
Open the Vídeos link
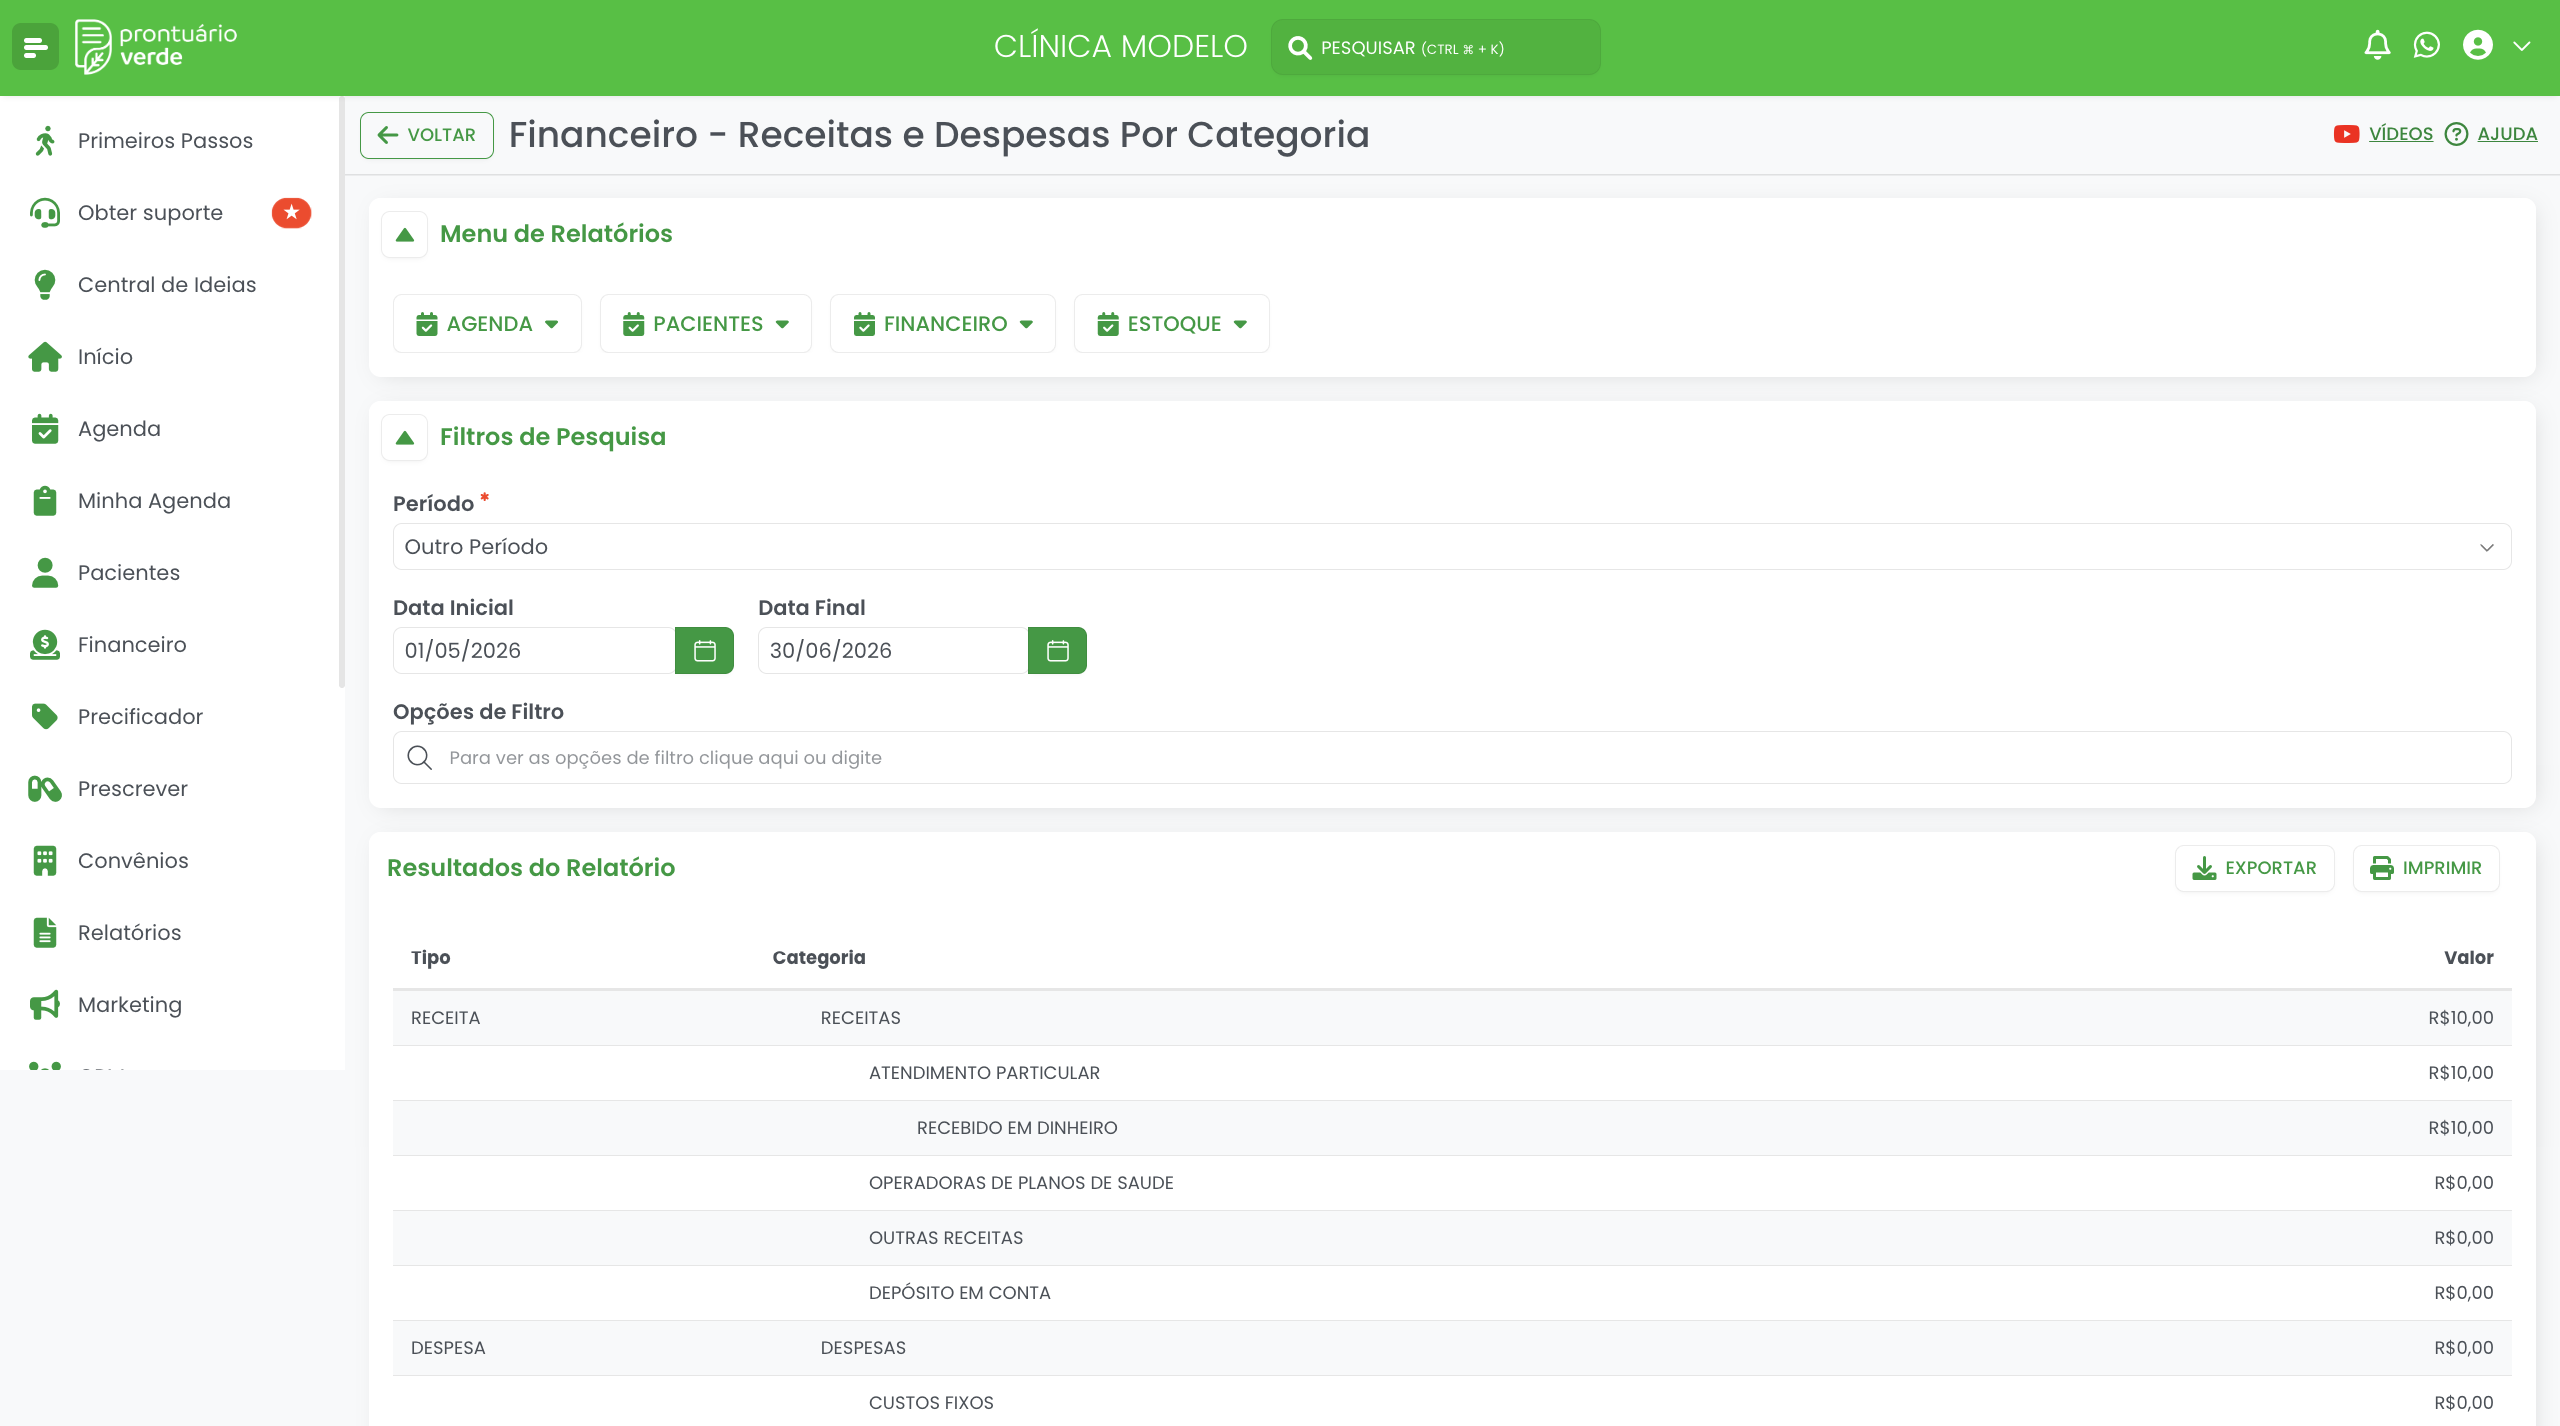tap(2400, 134)
